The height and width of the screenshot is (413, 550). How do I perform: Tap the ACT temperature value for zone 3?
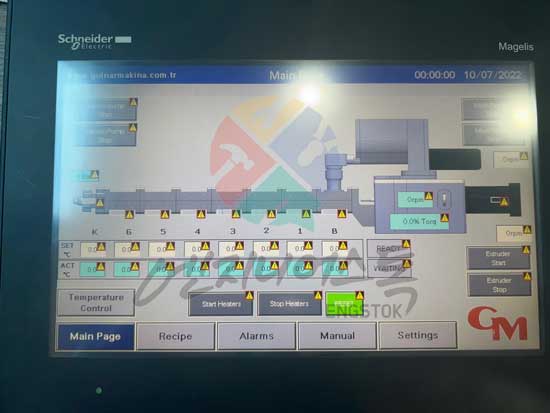tap(231, 269)
